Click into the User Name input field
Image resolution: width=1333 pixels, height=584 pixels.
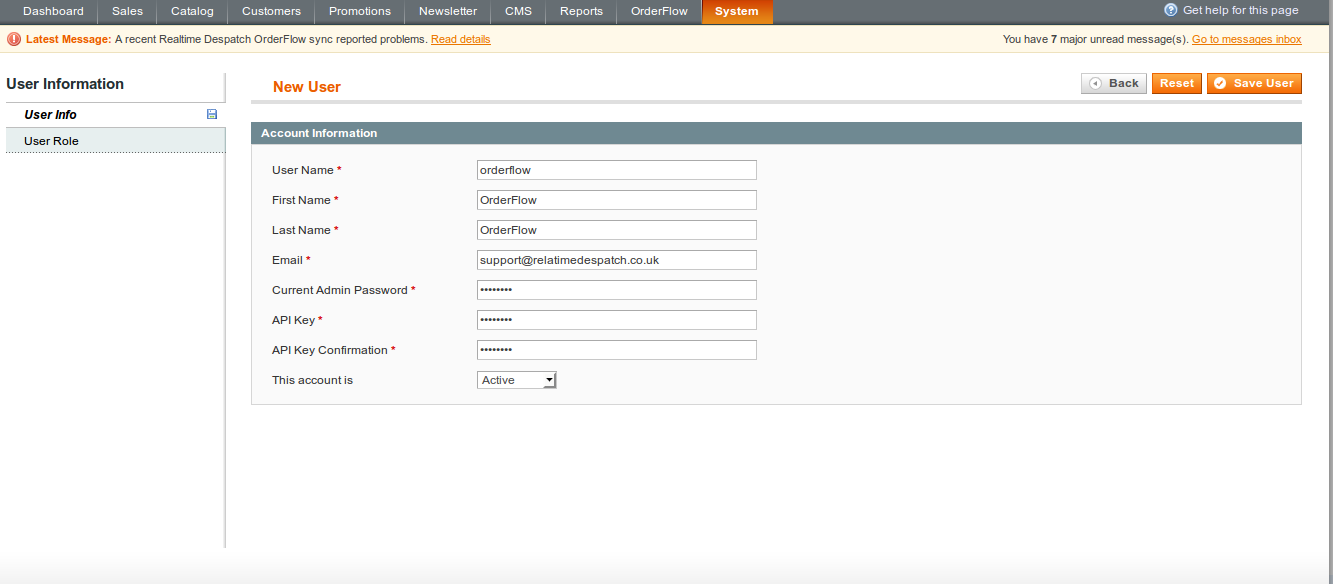pyautogui.click(x=616, y=169)
